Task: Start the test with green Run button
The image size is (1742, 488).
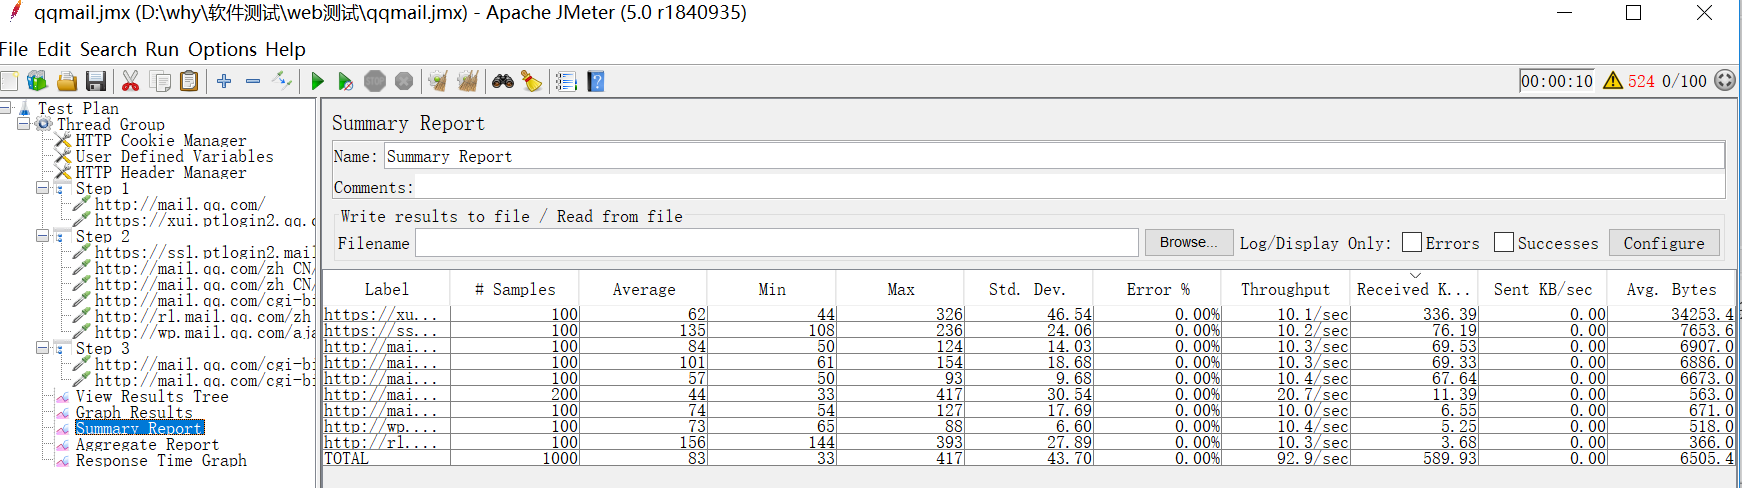Action: tap(317, 81)
